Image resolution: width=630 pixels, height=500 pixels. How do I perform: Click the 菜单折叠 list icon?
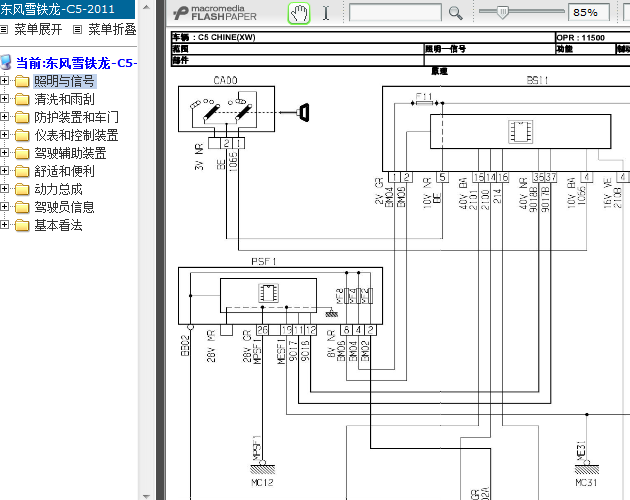click(78, 29)
